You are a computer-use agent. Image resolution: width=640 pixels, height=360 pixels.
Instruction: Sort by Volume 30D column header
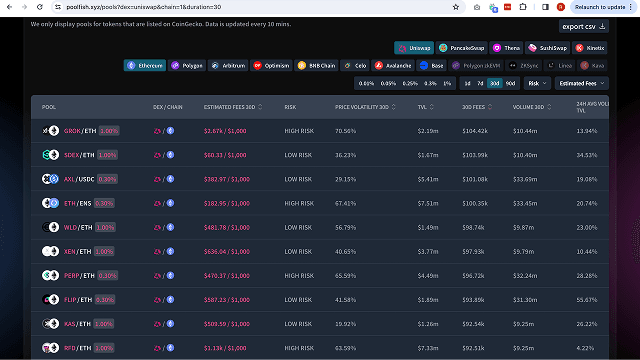click(x=532, y=107)
